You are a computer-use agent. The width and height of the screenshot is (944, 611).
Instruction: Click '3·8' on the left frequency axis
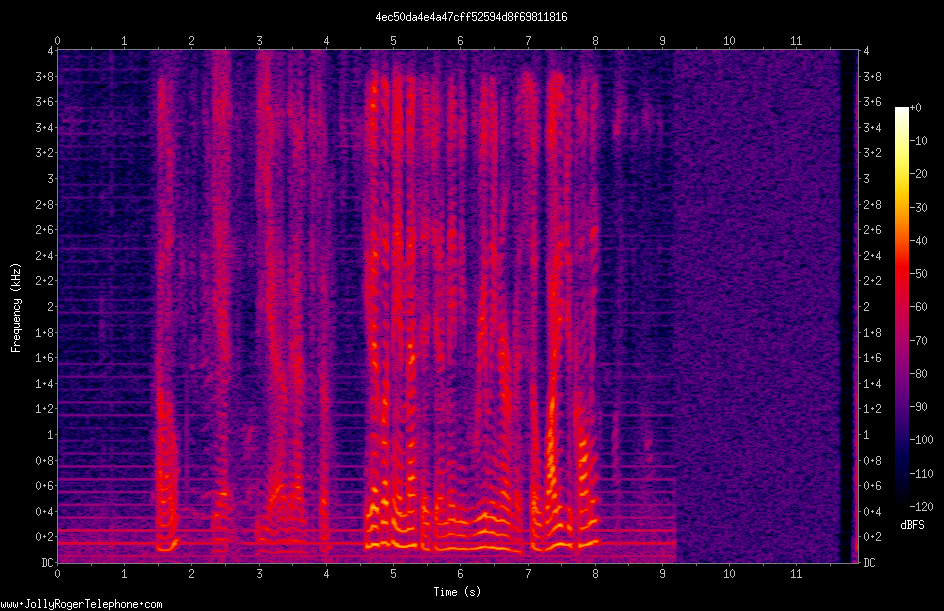45,76
